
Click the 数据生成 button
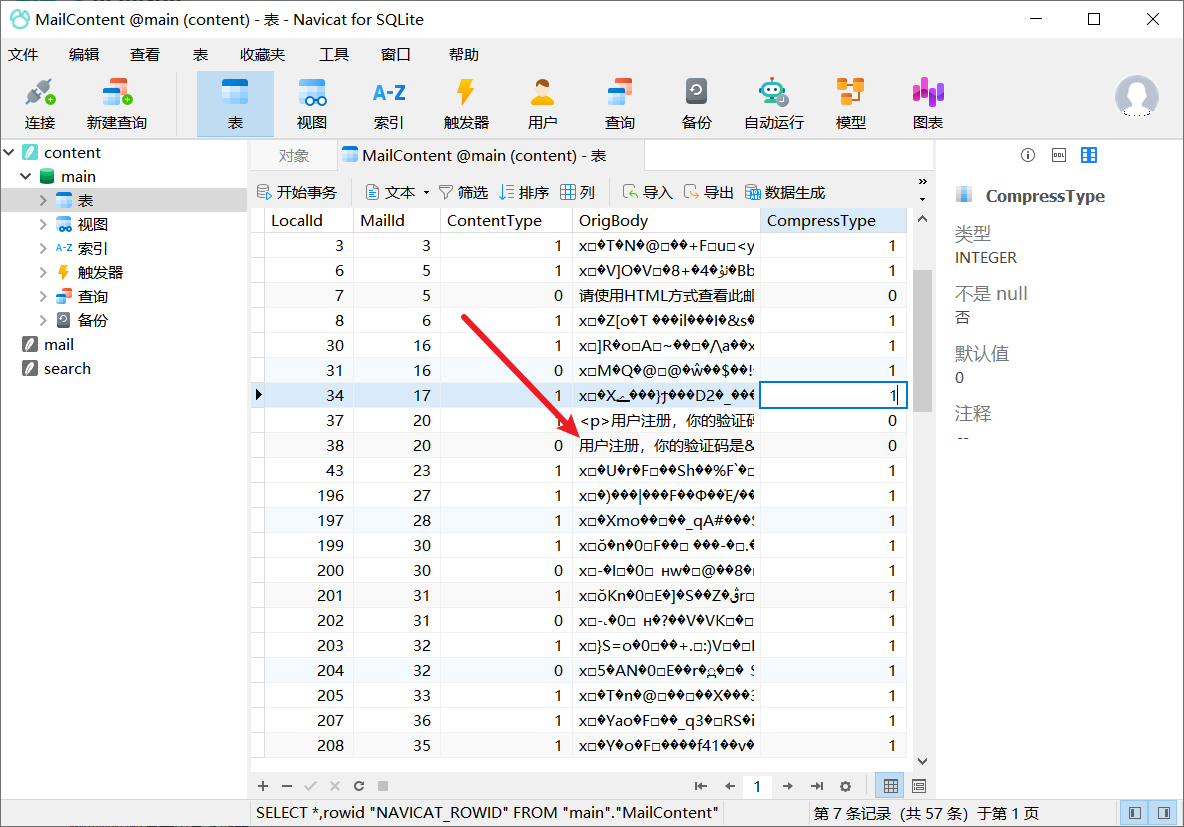tap(785, 193)
